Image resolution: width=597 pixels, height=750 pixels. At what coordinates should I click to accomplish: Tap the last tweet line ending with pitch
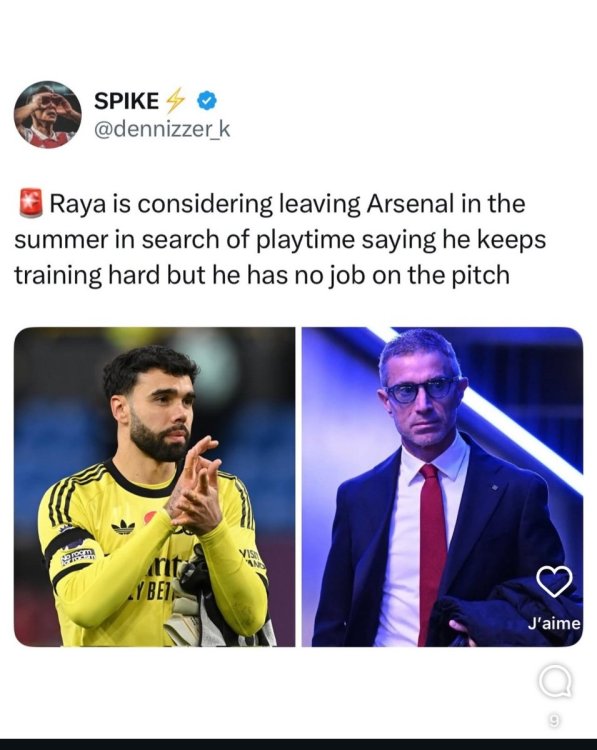pyautogui.click(x=262, y=276)
